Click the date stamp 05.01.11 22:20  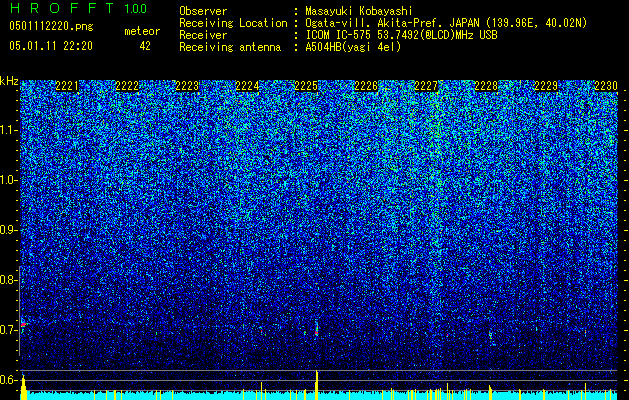pos(51,46)
